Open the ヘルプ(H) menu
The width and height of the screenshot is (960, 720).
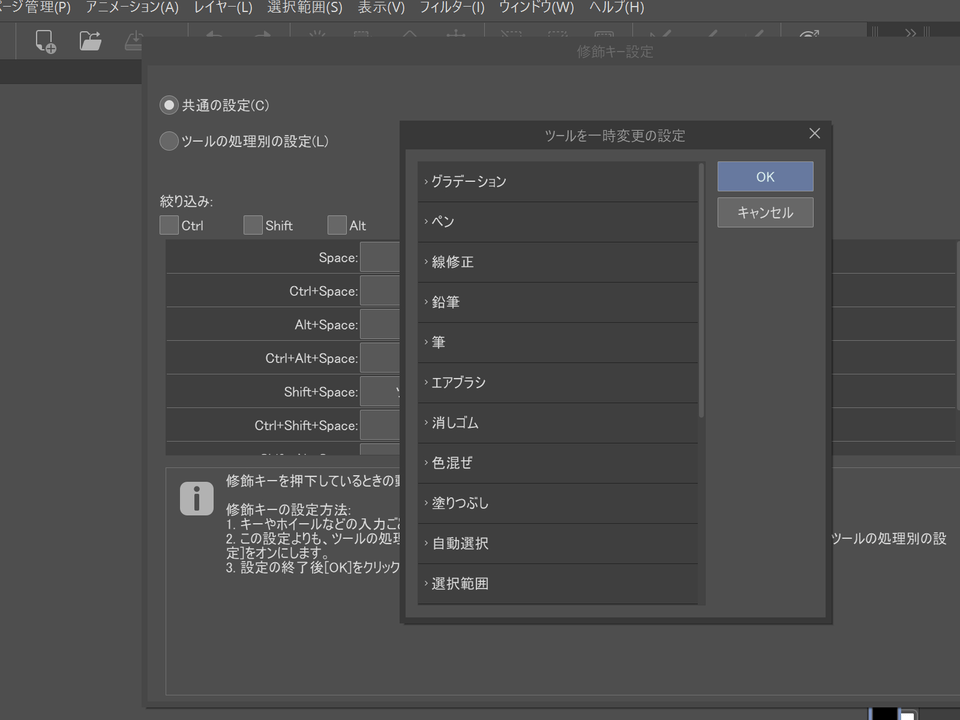(617, 7)
